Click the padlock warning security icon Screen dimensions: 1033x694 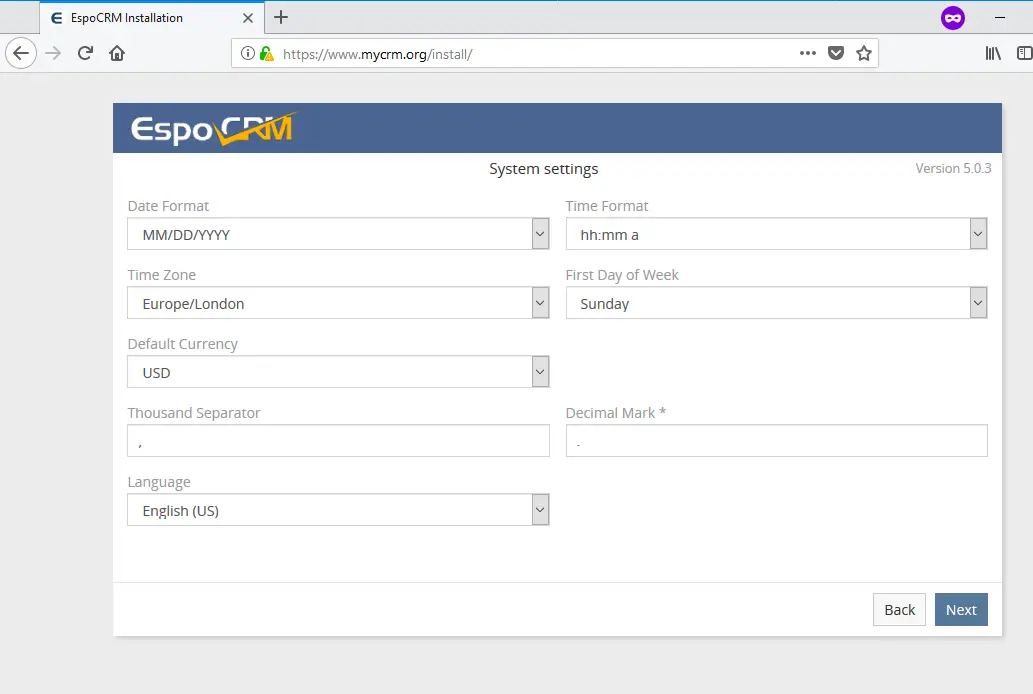[266, 53]
